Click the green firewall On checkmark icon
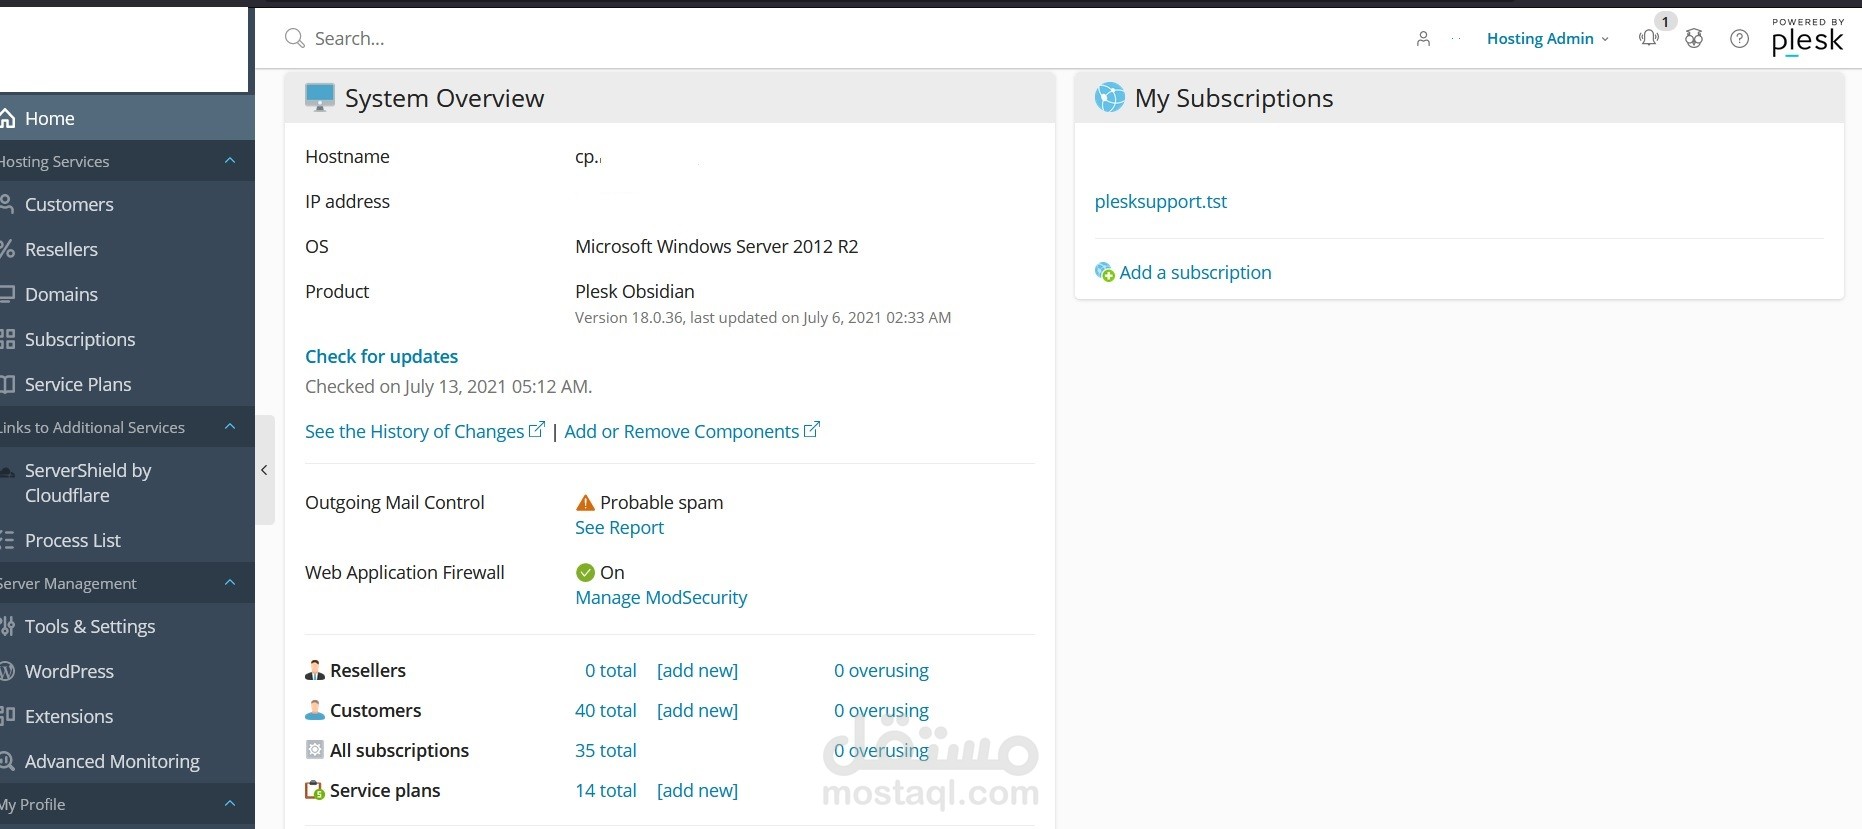Screen dimensions: 1862x829 pyautogui.click(x=585, y=572)
